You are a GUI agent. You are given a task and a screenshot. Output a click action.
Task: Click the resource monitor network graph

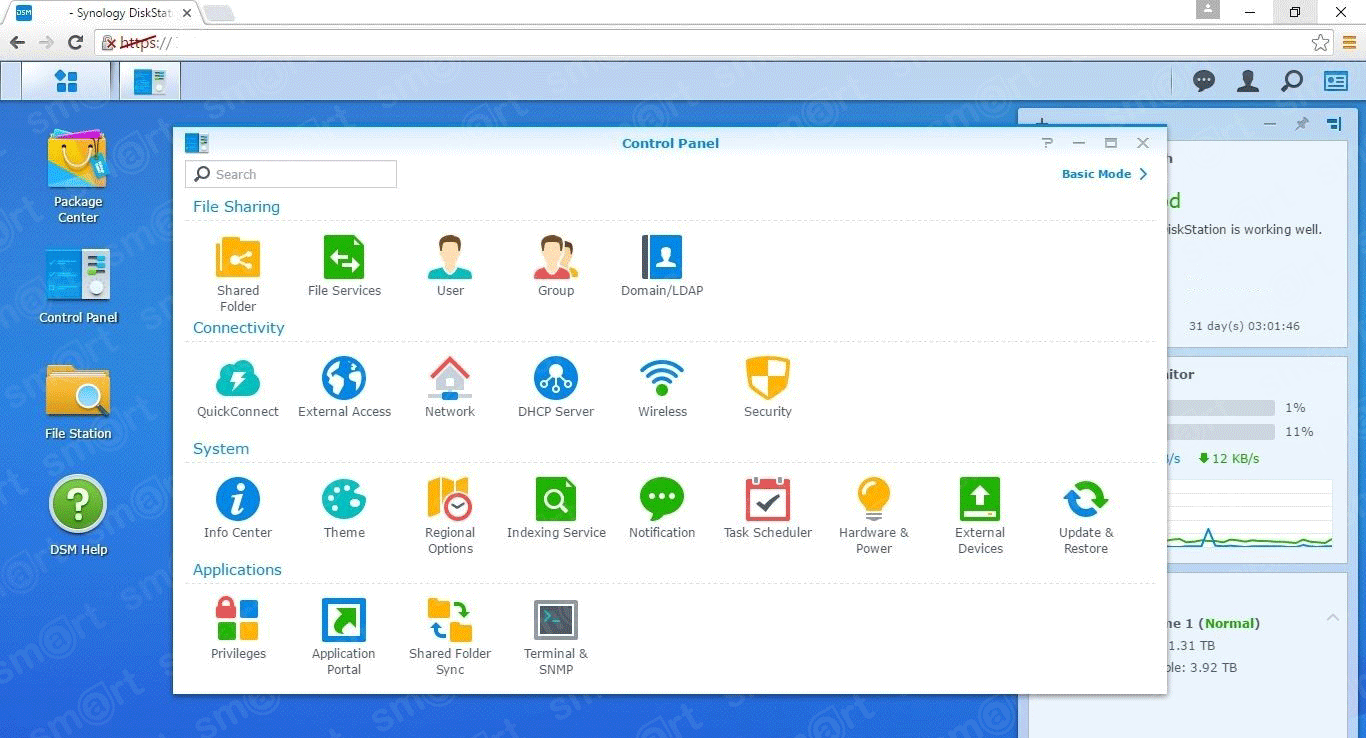[x=1250, y=513]
